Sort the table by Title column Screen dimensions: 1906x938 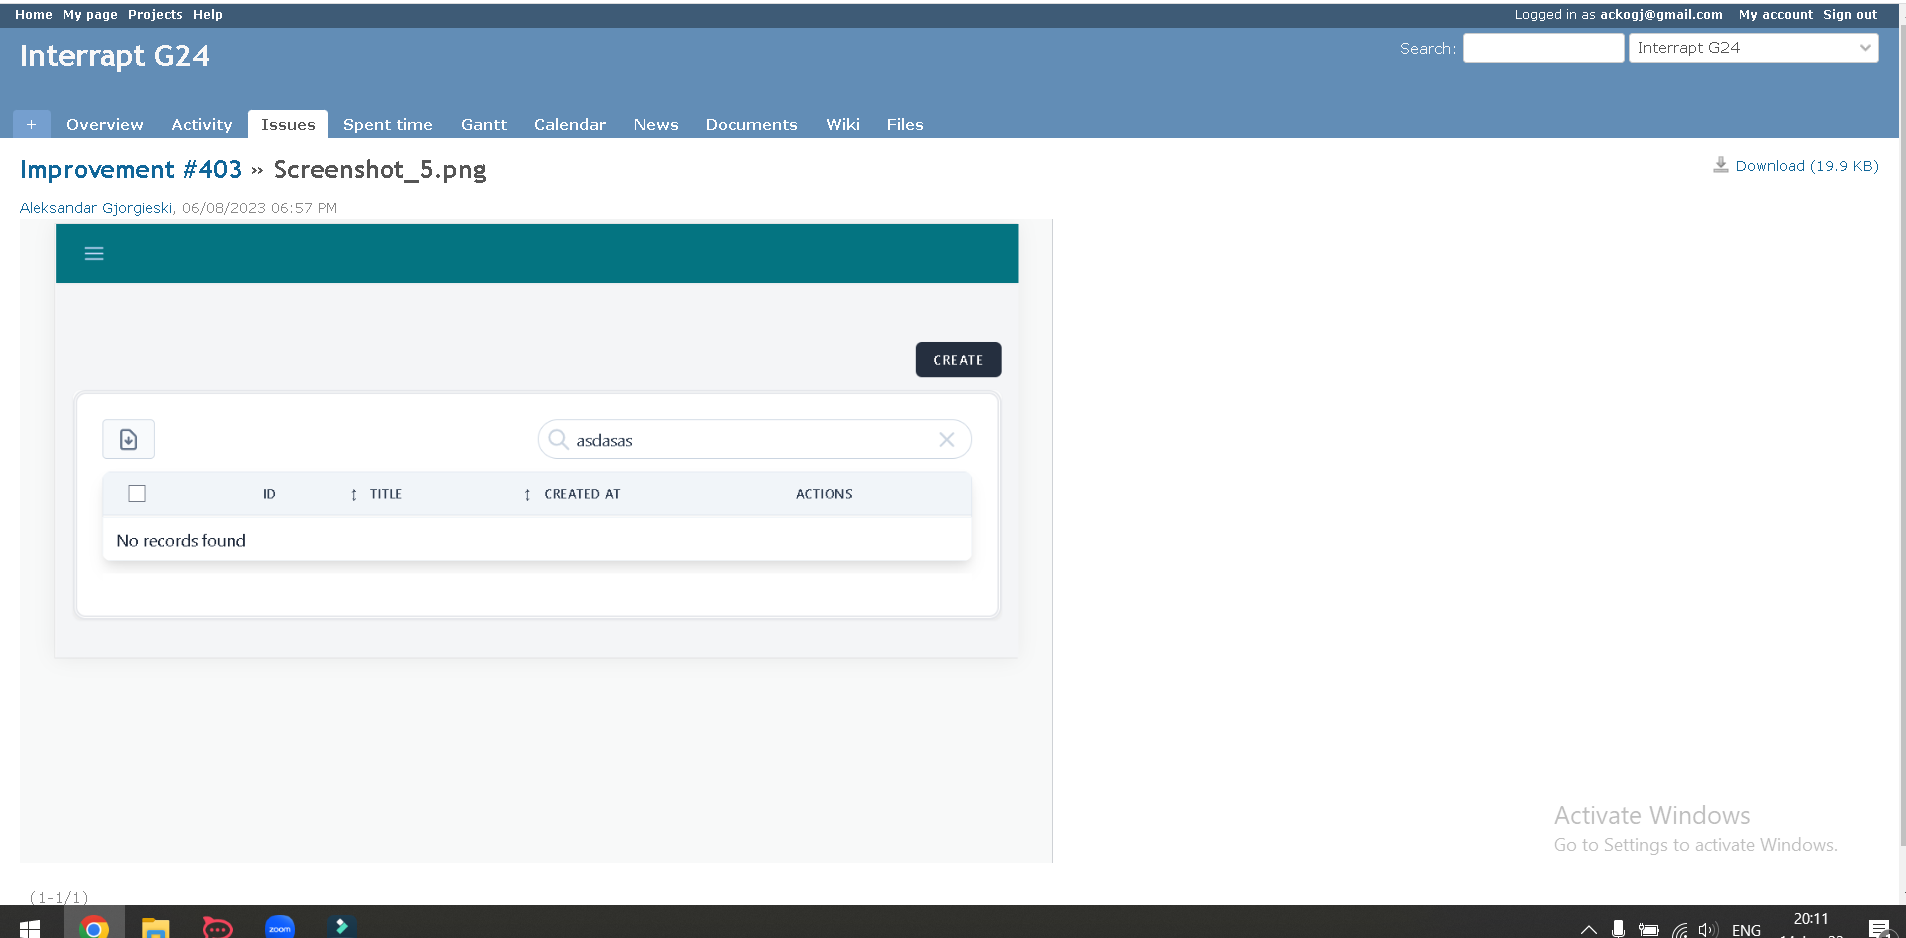coord(385,494)
